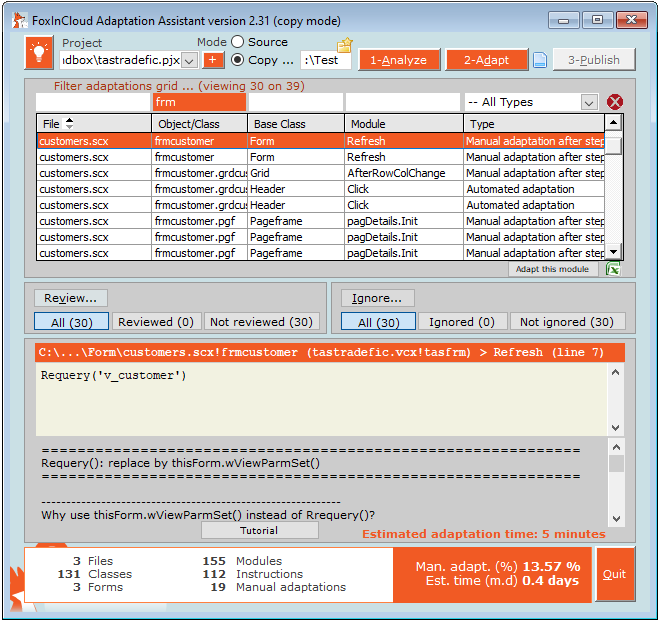Screen dimensions: 659x621
Task: Click the Base Class column header
Action: 296,124
